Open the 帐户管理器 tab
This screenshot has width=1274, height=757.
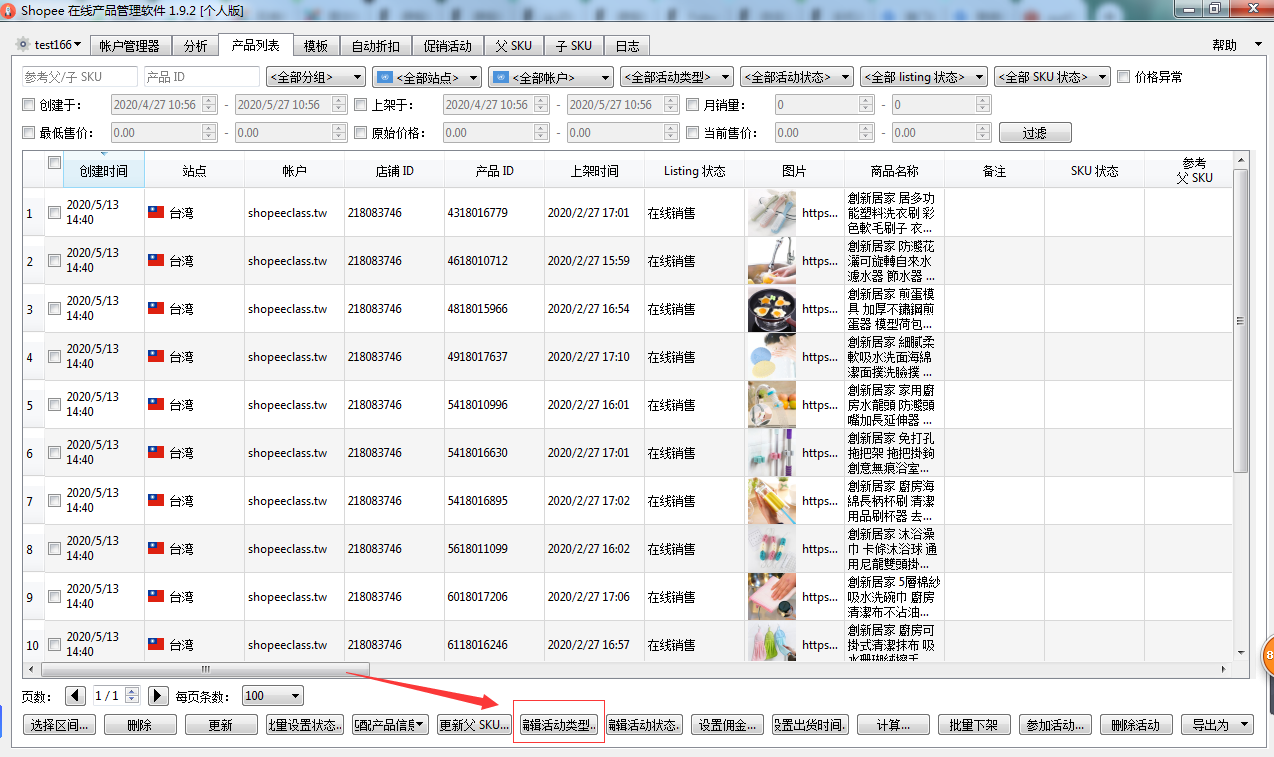(129, 46)
